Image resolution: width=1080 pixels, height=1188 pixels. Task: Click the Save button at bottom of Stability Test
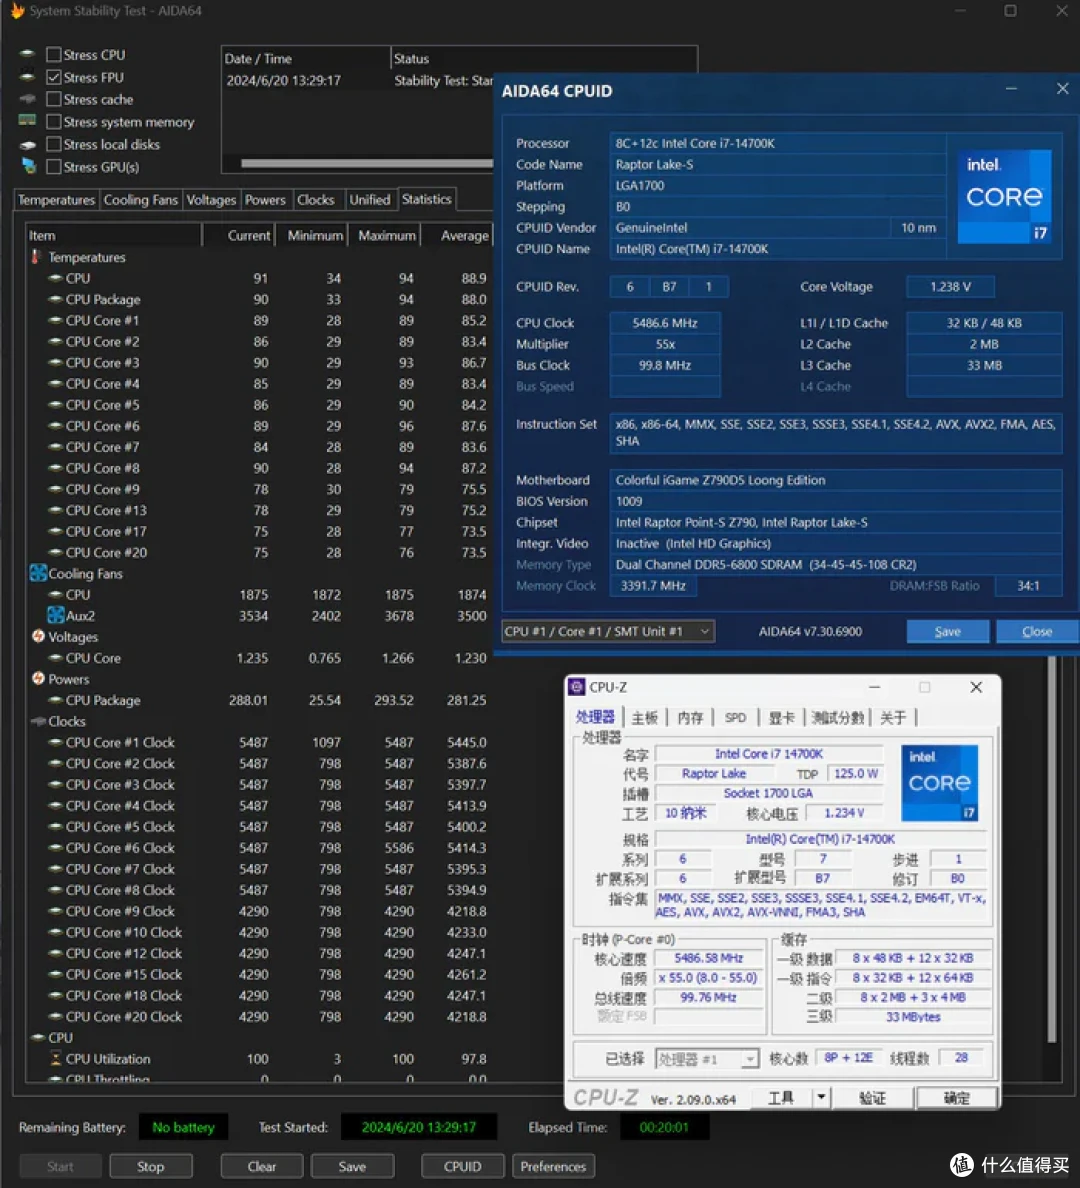(x=352, y=1166)
